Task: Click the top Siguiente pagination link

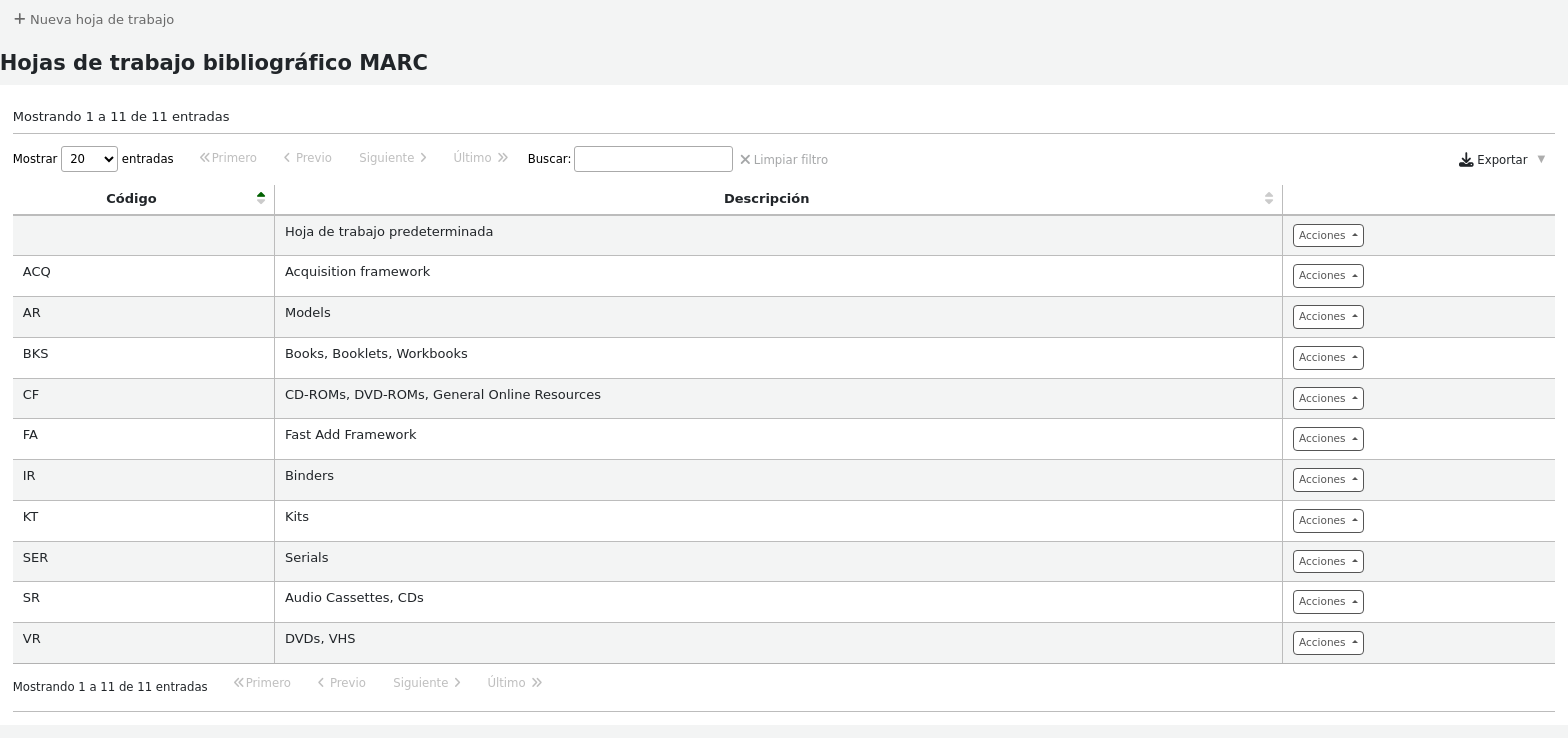Action: pyautogui.click(x=393, y=158)
